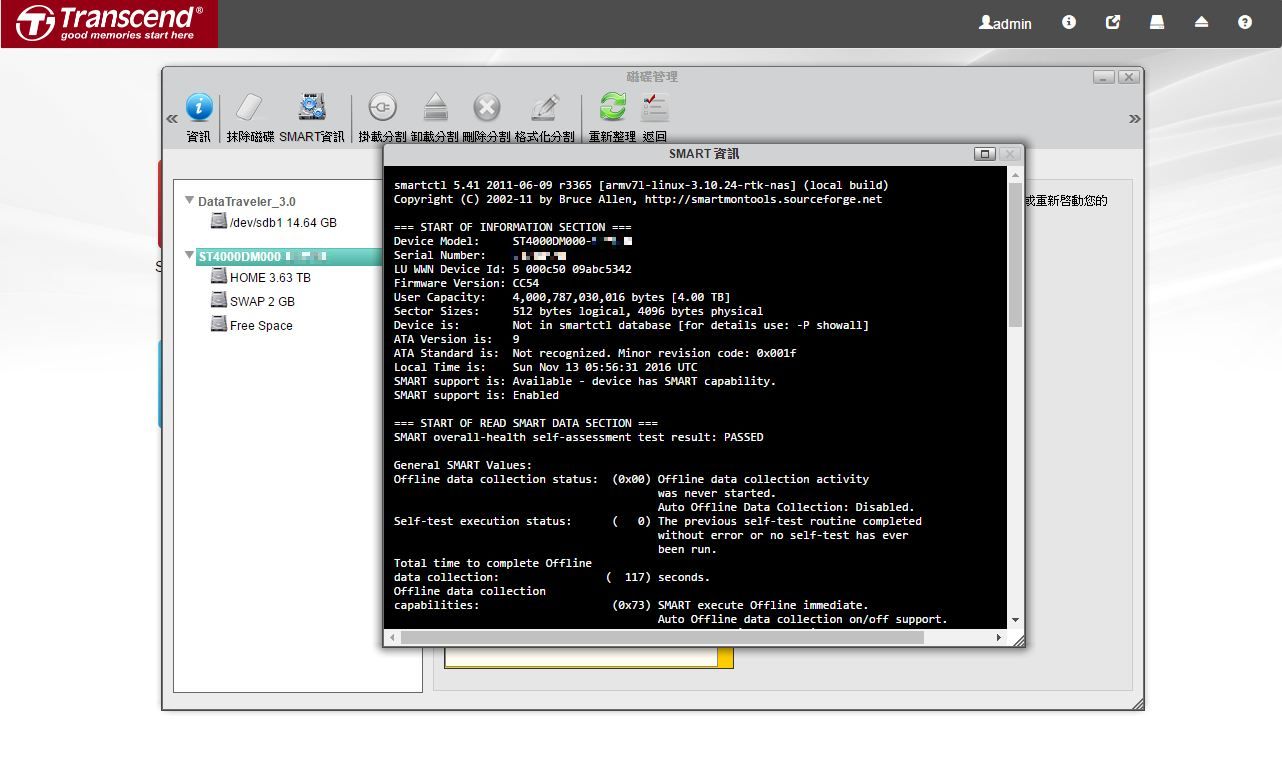Click the 重新整理 refresh green arrows icon

[x=612, y=107]
